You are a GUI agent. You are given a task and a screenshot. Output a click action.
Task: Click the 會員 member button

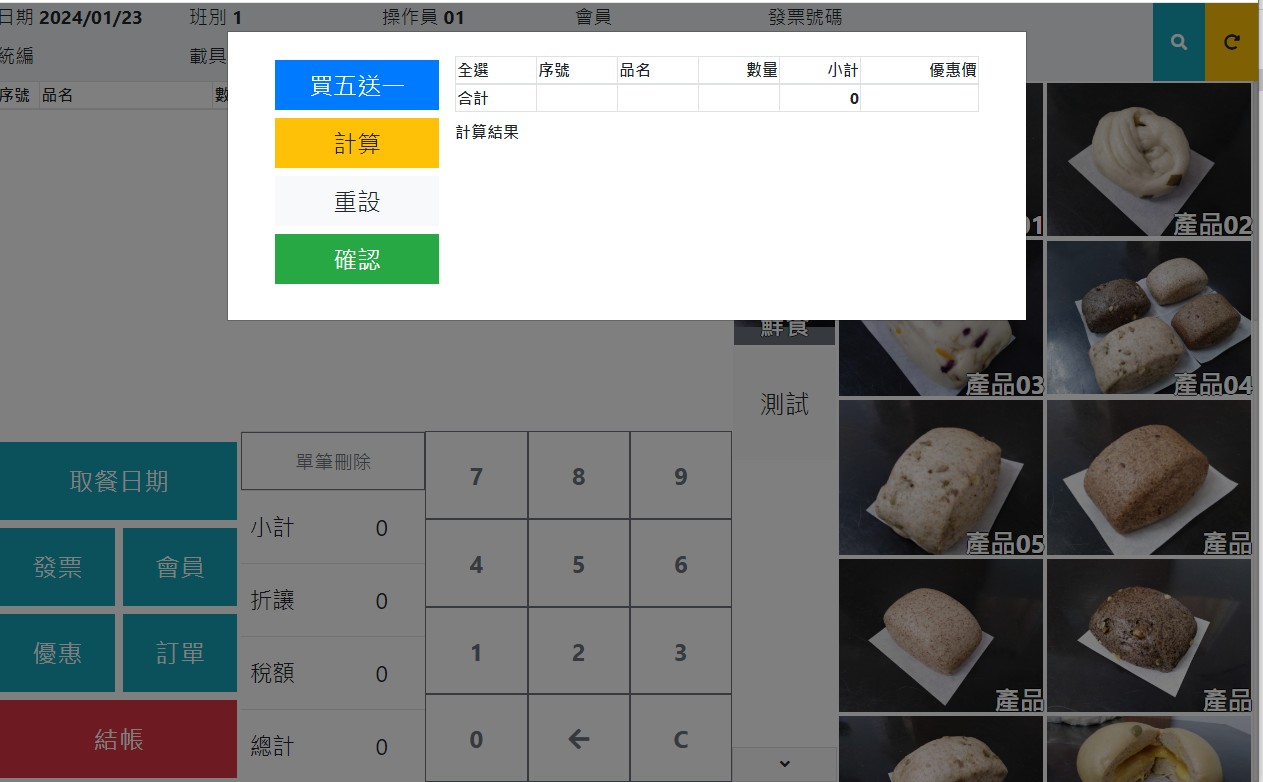(x=180, y=567)
